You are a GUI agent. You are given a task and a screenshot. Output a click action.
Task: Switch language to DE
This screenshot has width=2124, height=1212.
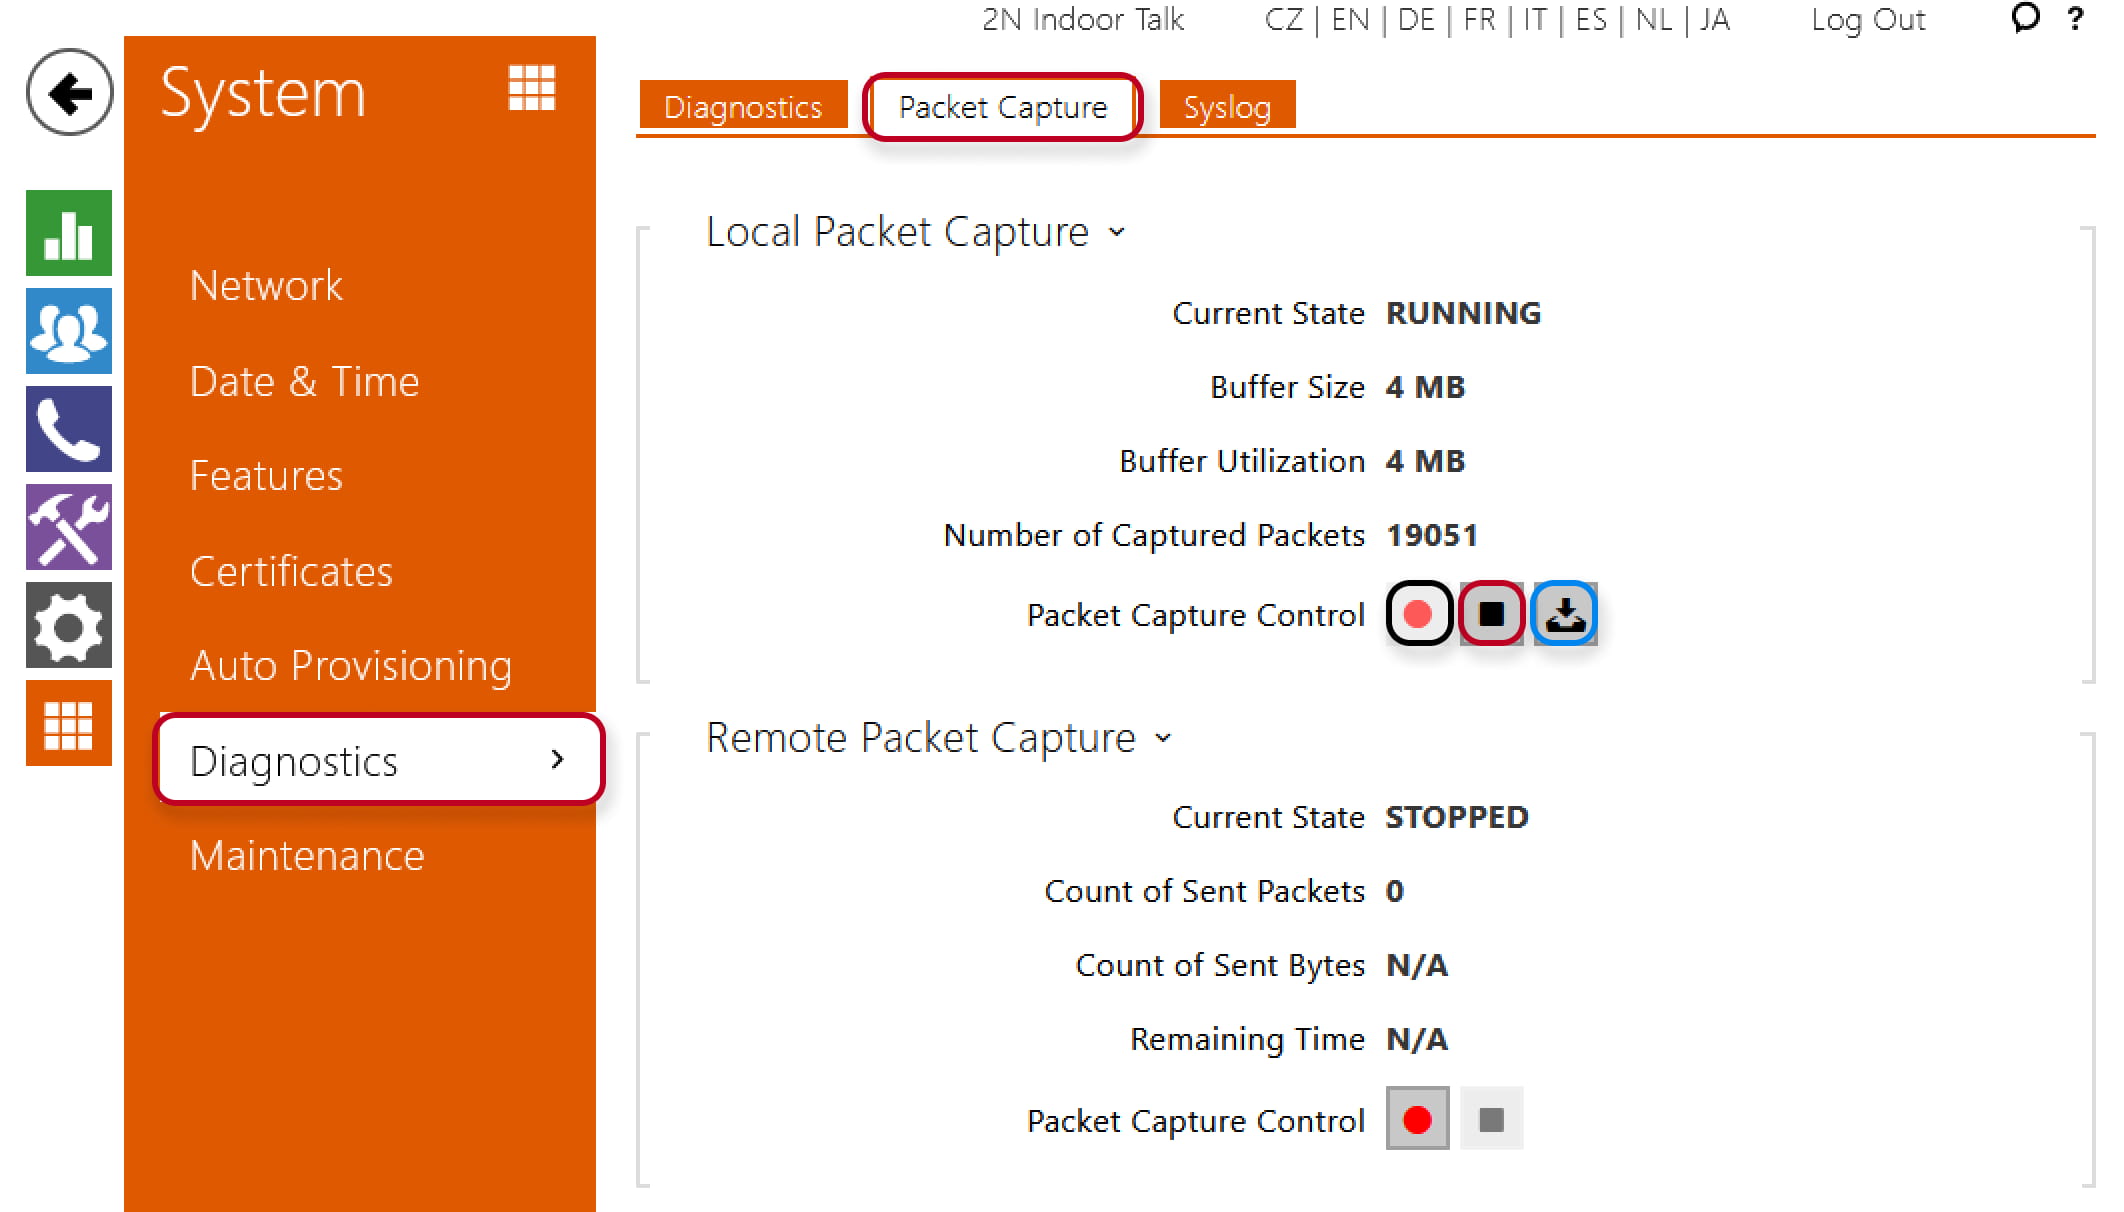[x=1416, y=20]
